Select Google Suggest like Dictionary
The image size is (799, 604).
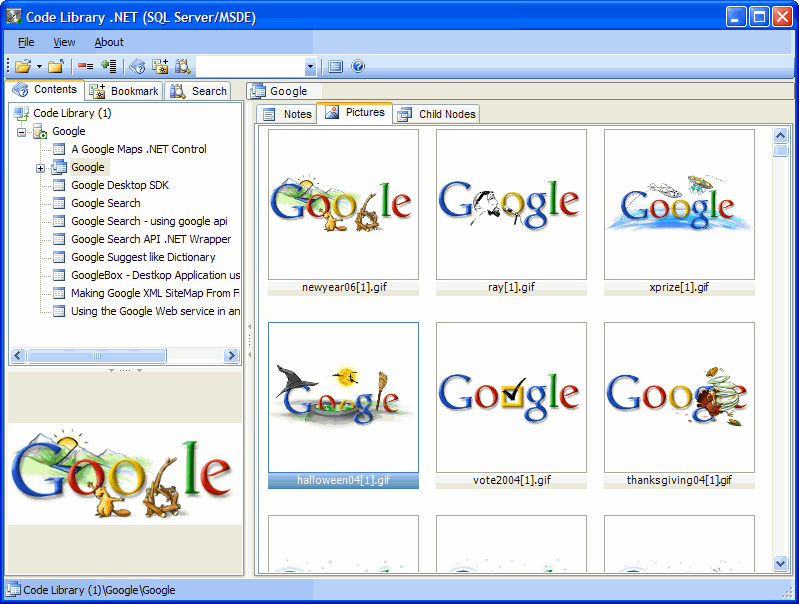[x=143, y=257]
